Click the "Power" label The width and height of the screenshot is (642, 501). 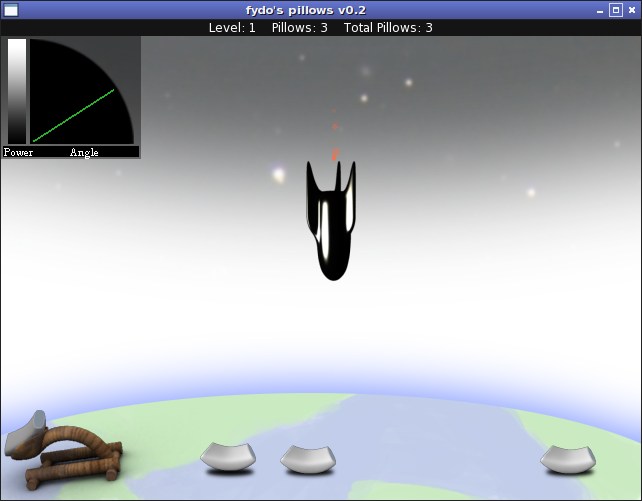18,152
